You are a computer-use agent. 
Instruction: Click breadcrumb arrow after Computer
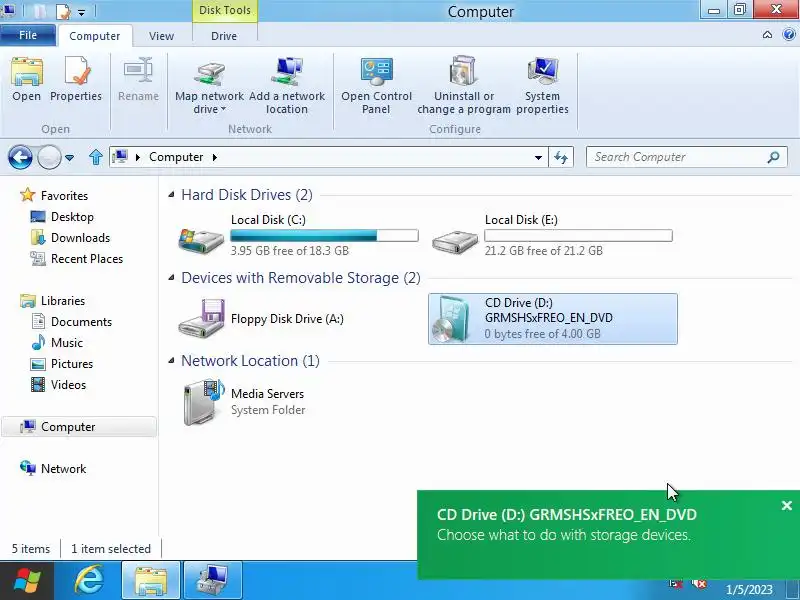click(x=214, y=157)
